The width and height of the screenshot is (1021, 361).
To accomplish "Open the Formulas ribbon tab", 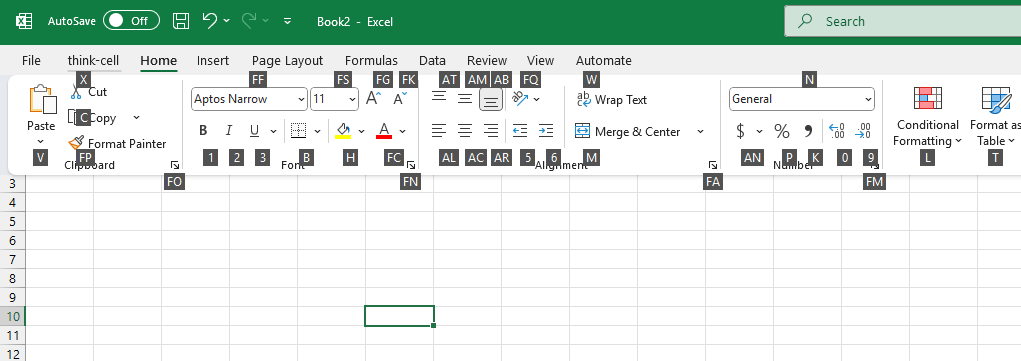I will (x=371, y=61).
